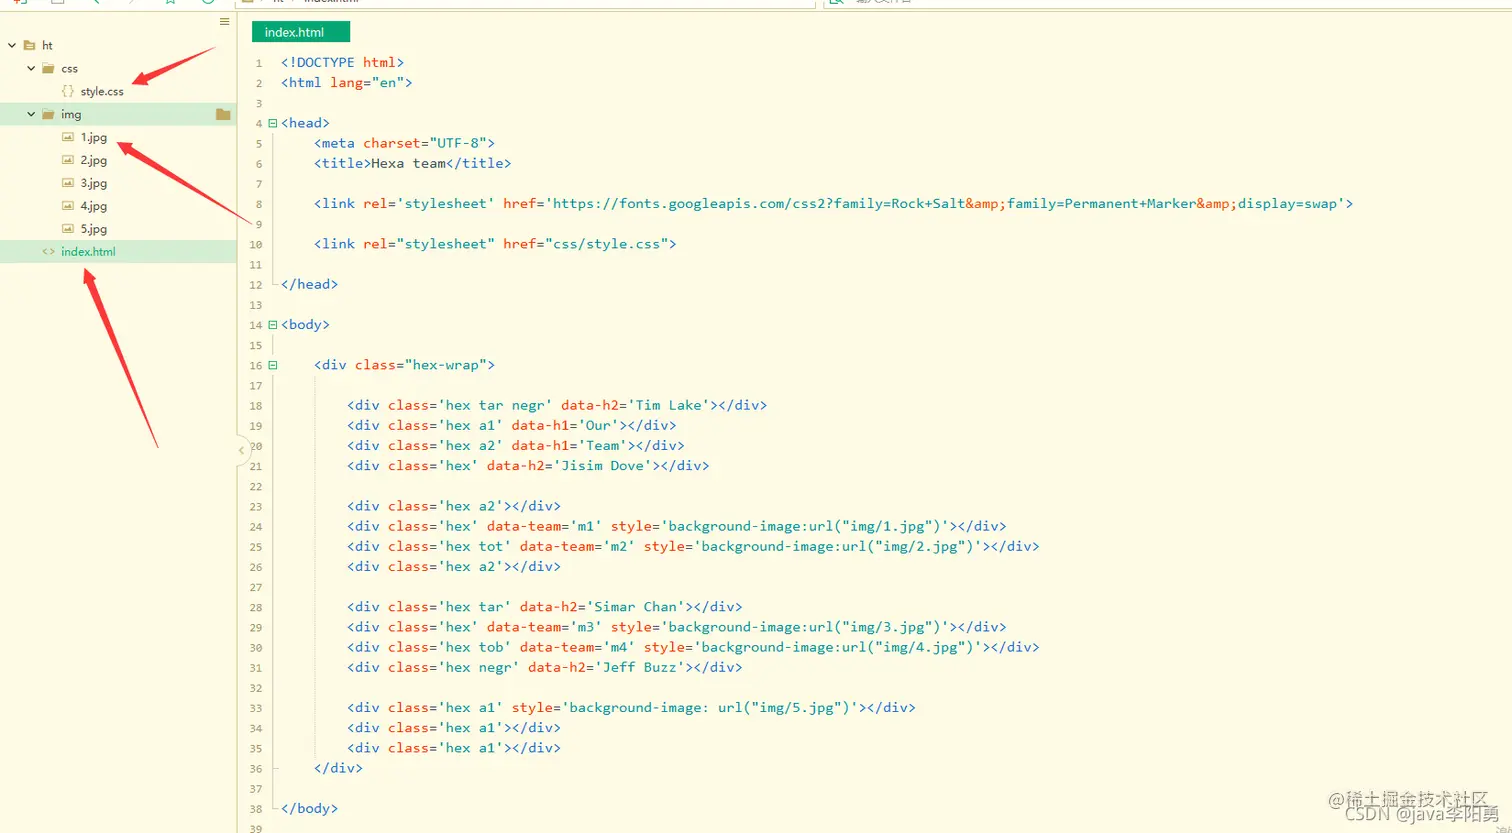Click the 2.jpg image file icon

click(67, 160)
